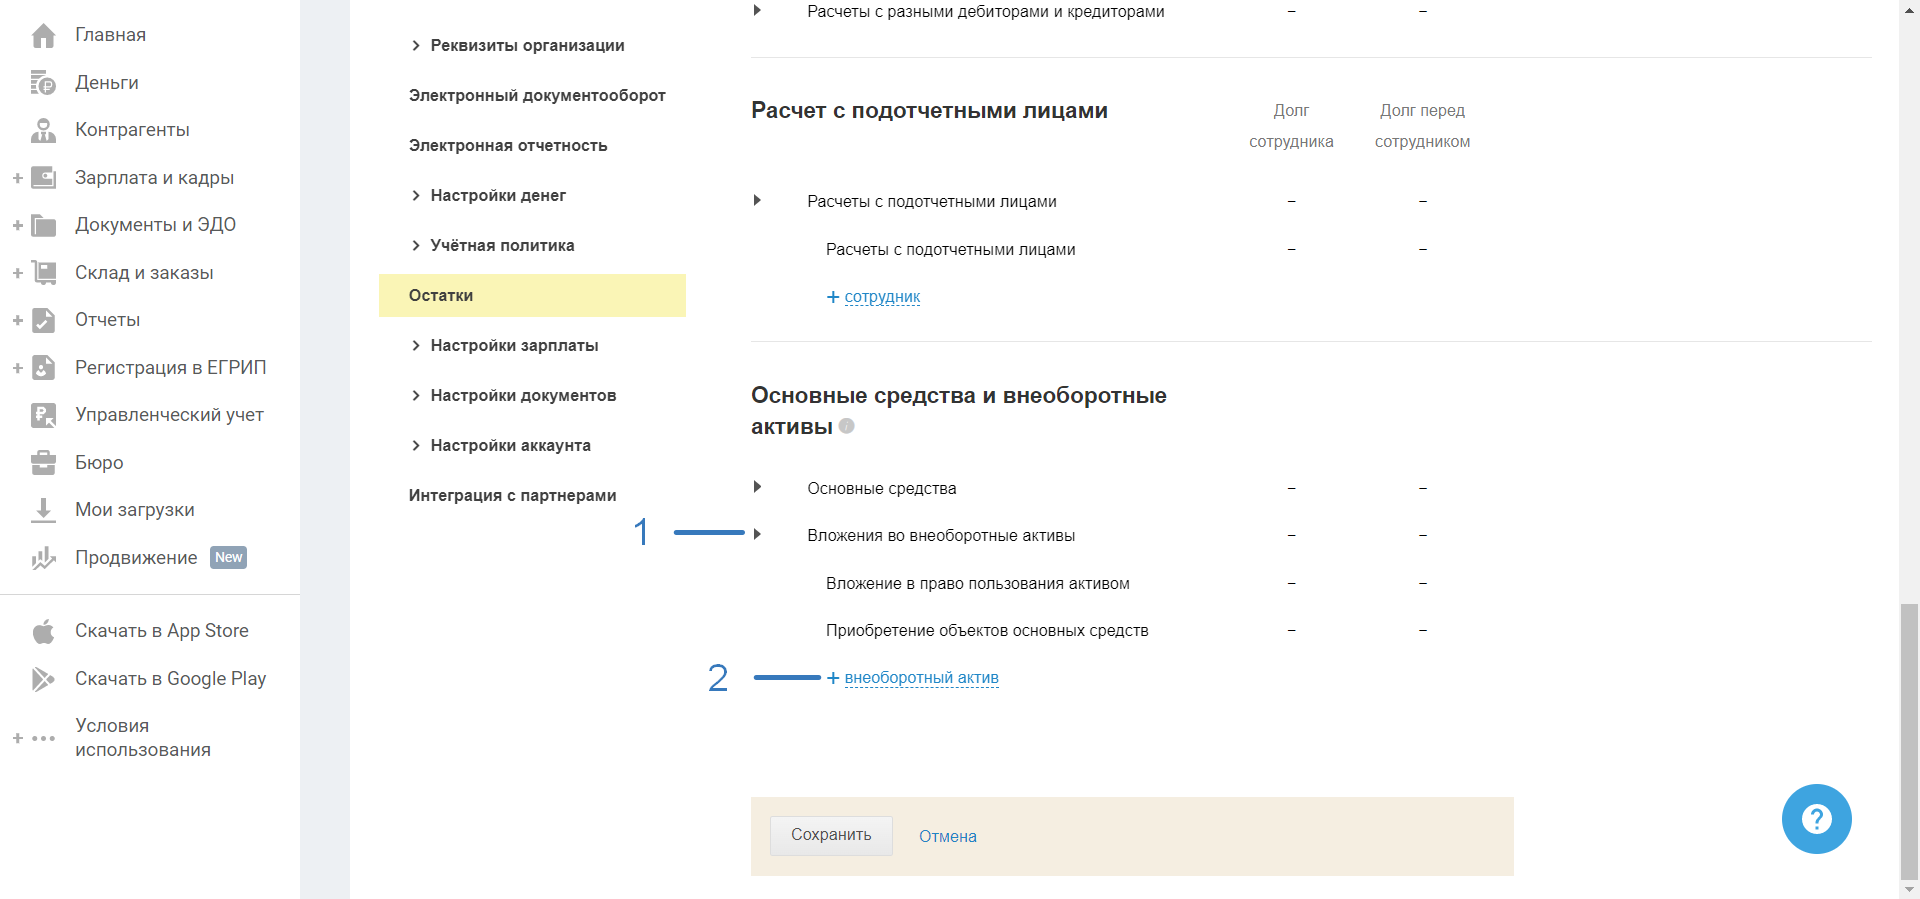Viewport: 1920px width, 899px height.
Task: Collapse Вложения во внеоборотные активы triangle
Action: (x=757, y=535)
